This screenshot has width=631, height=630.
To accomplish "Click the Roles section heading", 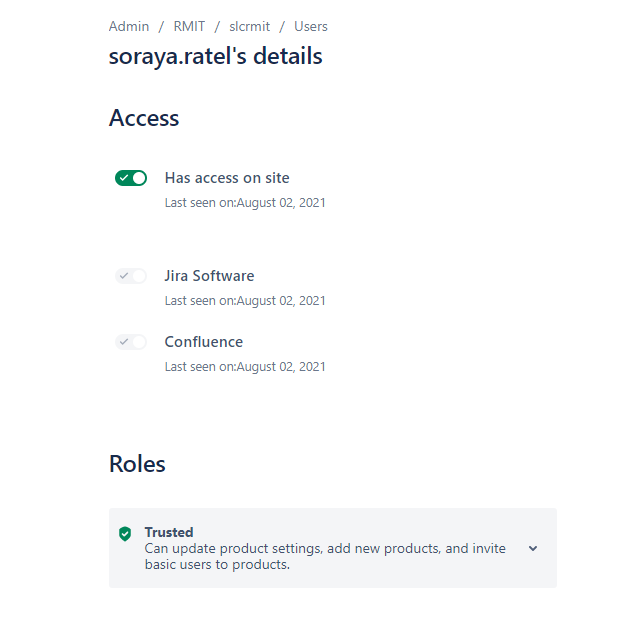I will 137,464.
